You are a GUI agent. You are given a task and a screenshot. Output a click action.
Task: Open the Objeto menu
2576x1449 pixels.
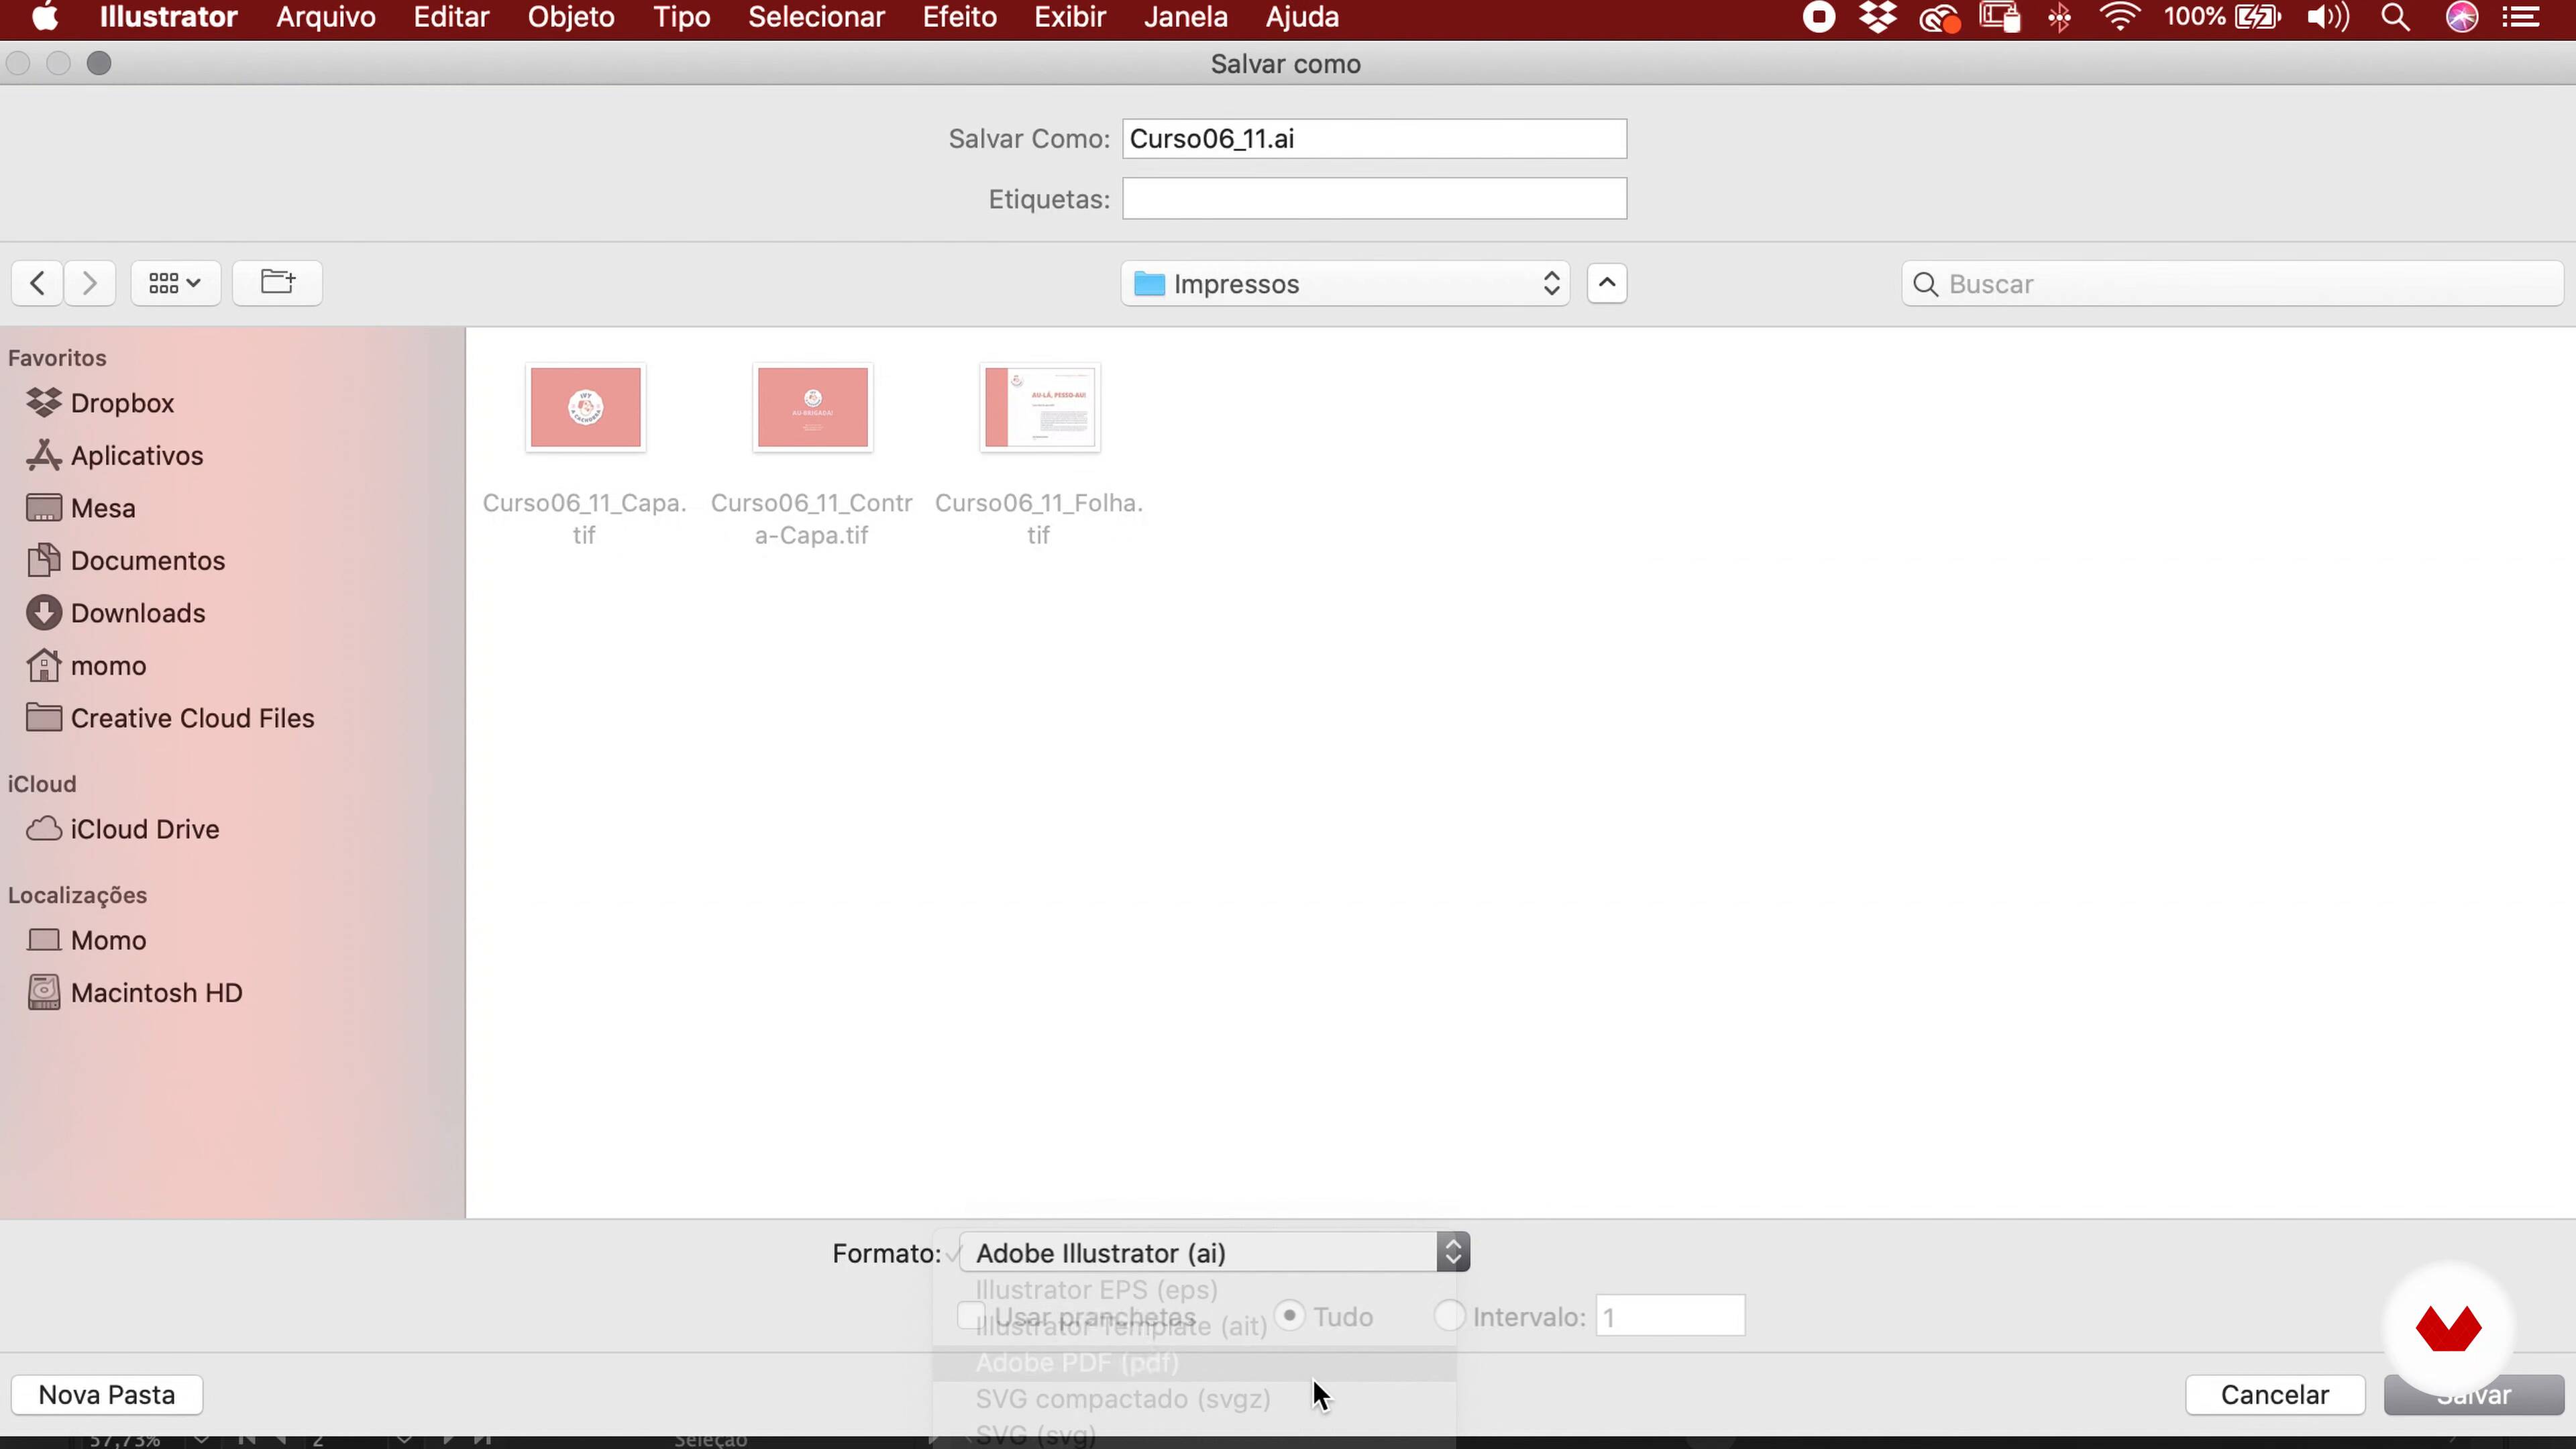pyautogui.click(x=571, y=17)
